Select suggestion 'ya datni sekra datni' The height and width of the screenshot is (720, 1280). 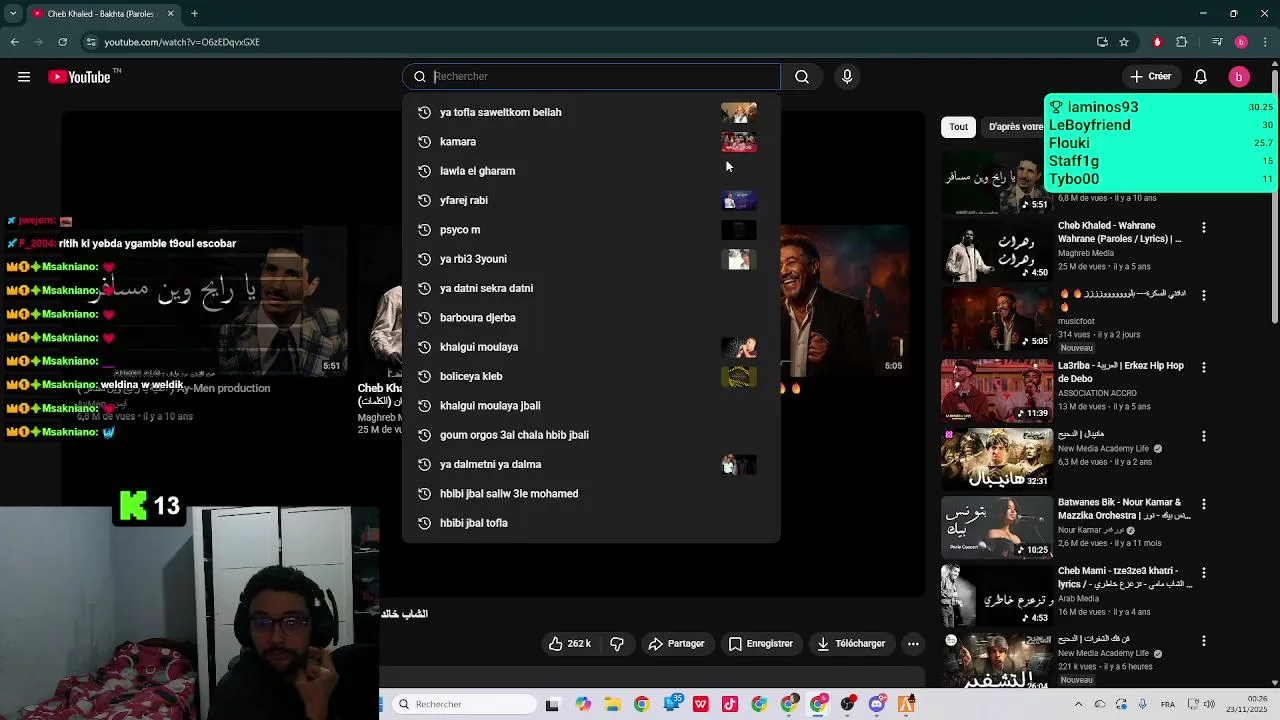[x=591, y=288]
